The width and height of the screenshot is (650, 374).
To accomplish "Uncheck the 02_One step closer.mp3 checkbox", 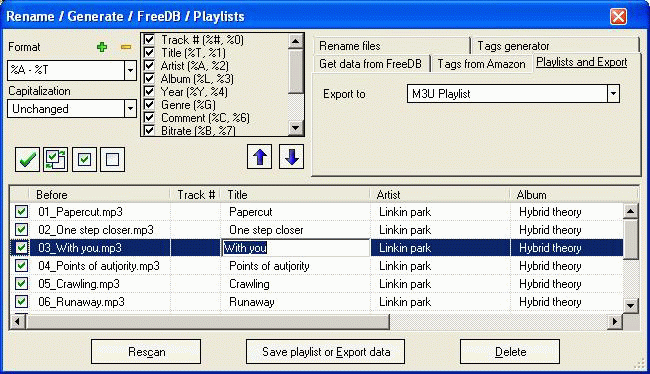I will [x=21, y=229].
